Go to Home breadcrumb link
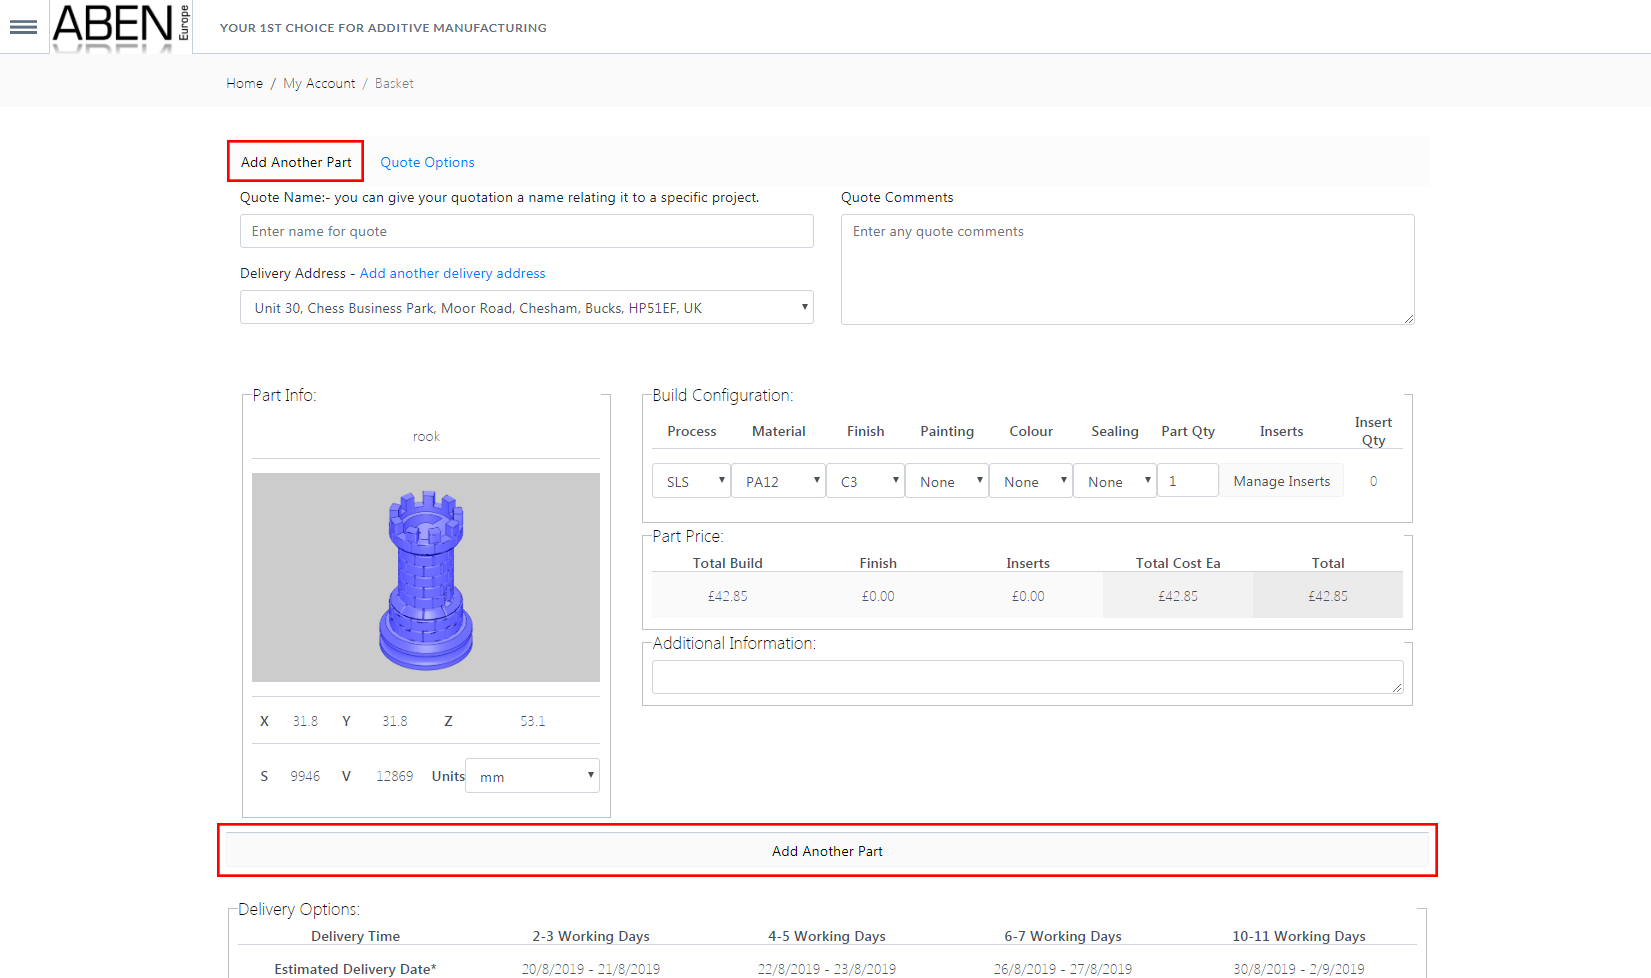 pyautogui.click(x=244, y=83)
